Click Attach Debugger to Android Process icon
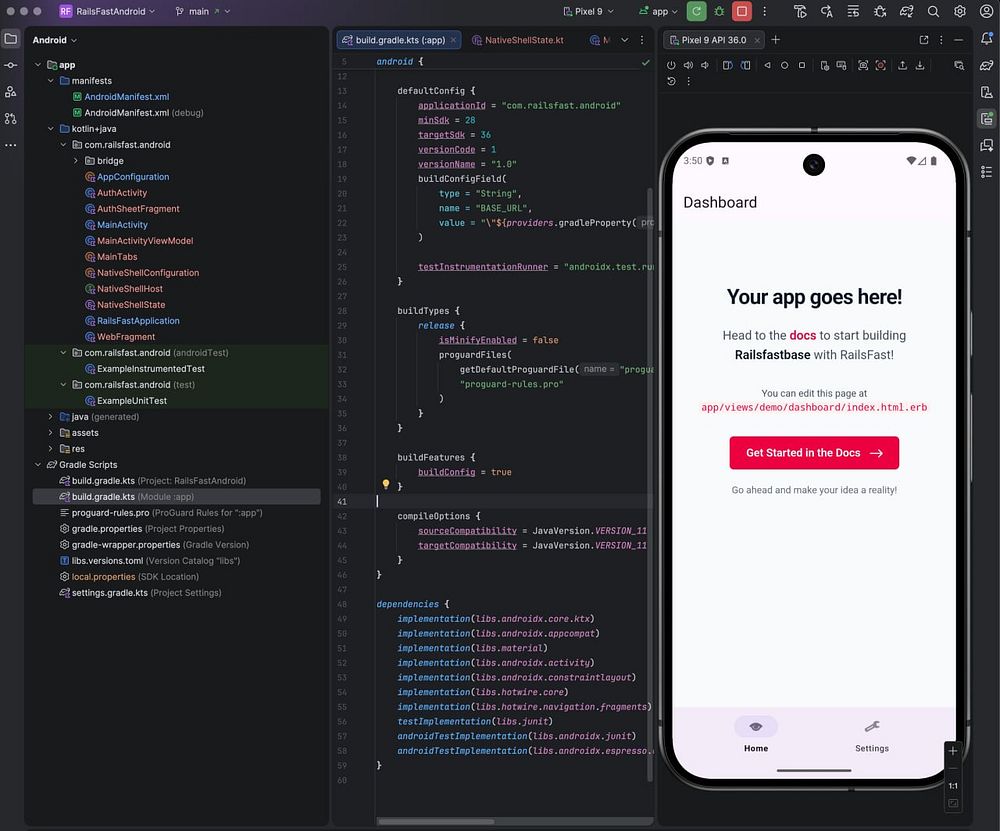Screen dimensions: 1000x831 [880, 11]
